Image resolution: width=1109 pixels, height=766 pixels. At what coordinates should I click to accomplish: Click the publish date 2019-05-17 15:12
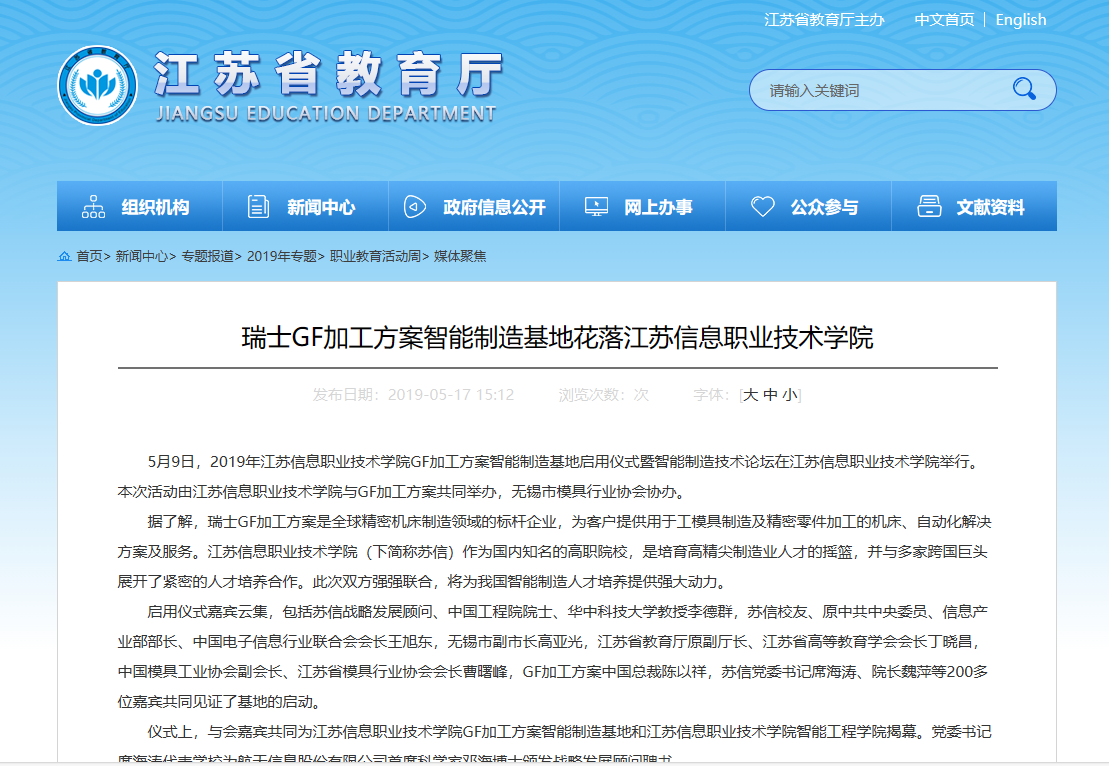[451, 395]
